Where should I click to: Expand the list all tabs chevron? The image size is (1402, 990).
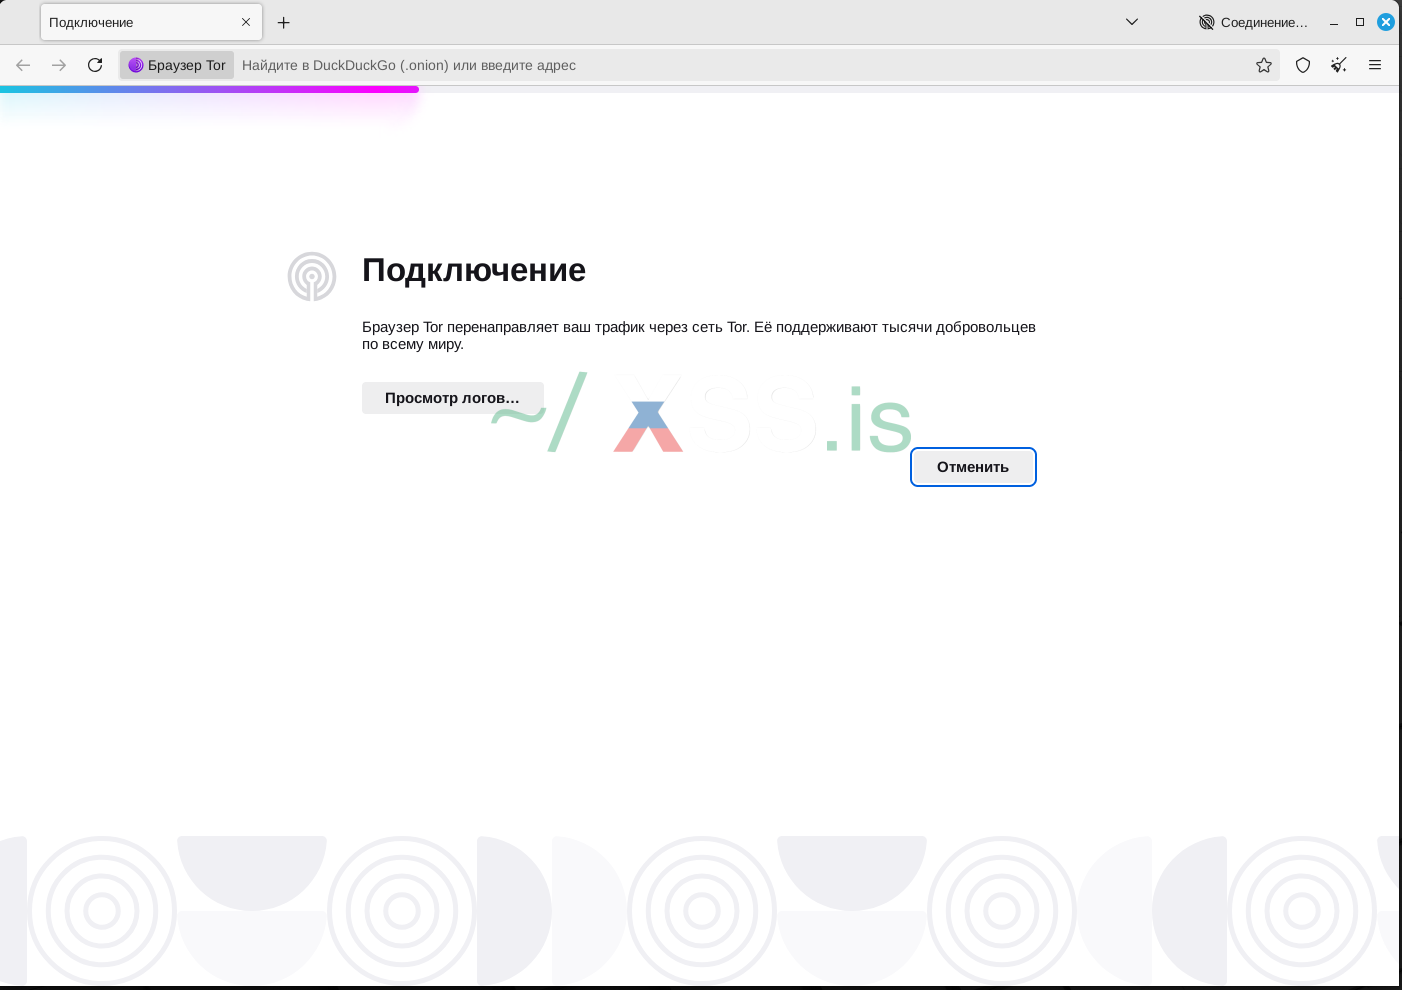pyautogui.click(x=1132, y=22)
